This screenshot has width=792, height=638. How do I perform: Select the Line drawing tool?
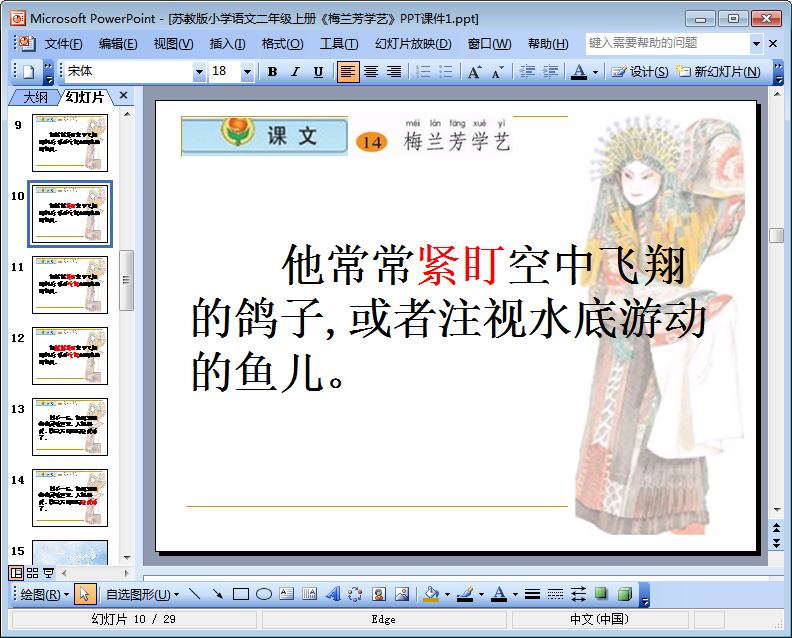point(194,594)
